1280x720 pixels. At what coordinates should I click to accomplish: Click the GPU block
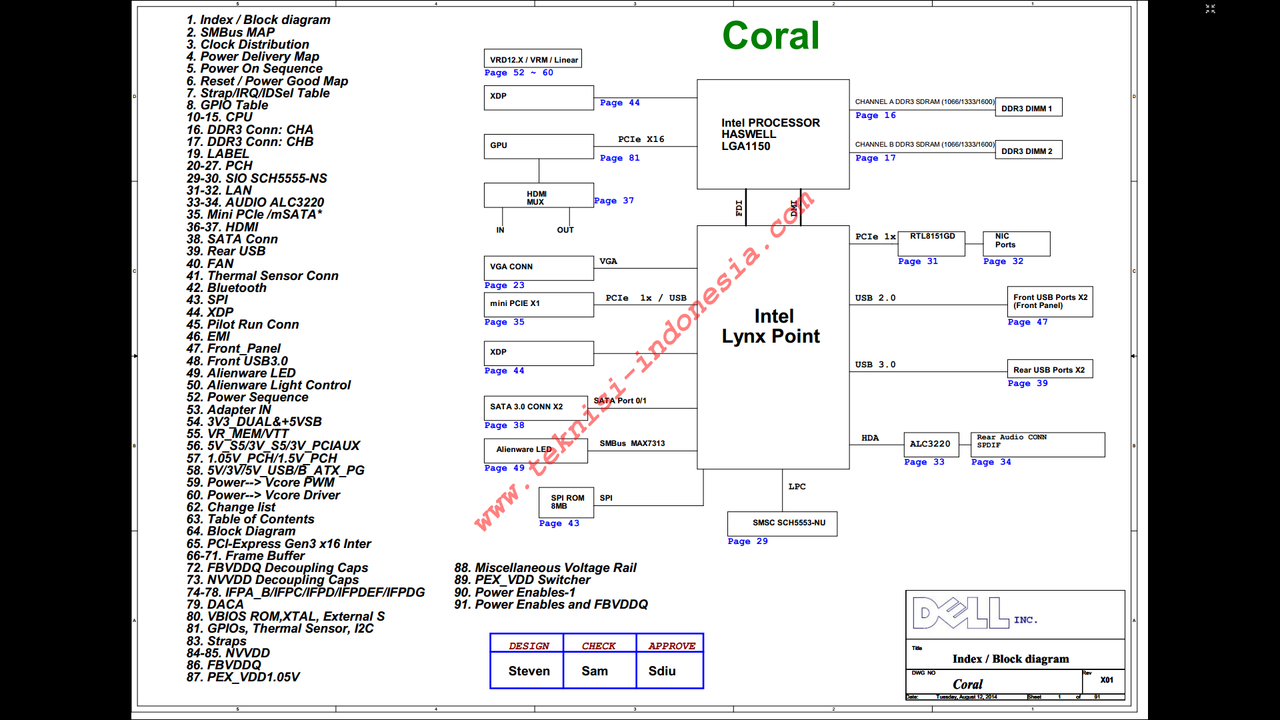(539, 146)
